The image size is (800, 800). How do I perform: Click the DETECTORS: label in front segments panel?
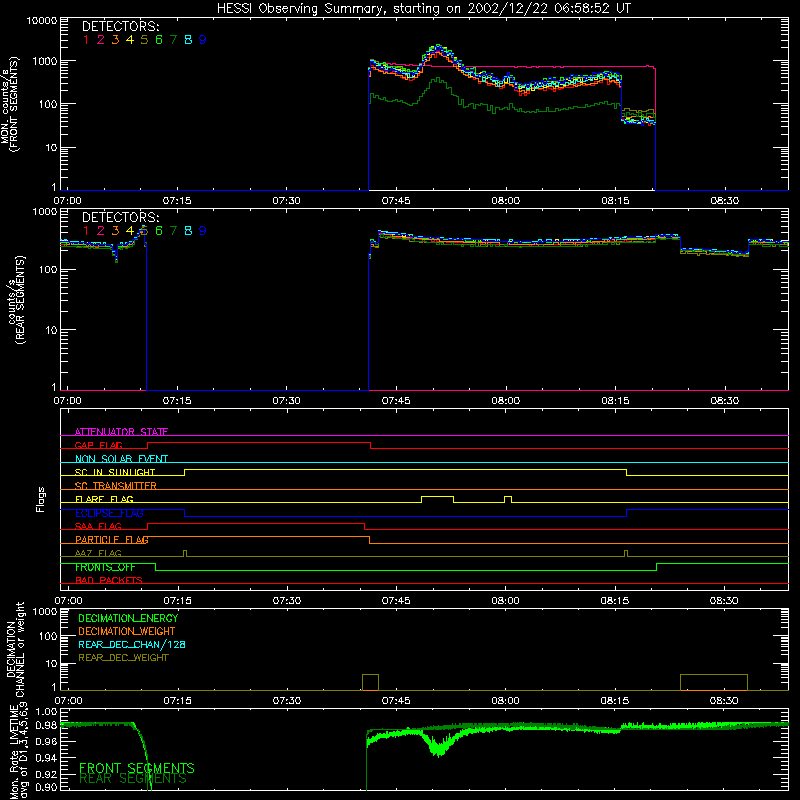point(121,27)
